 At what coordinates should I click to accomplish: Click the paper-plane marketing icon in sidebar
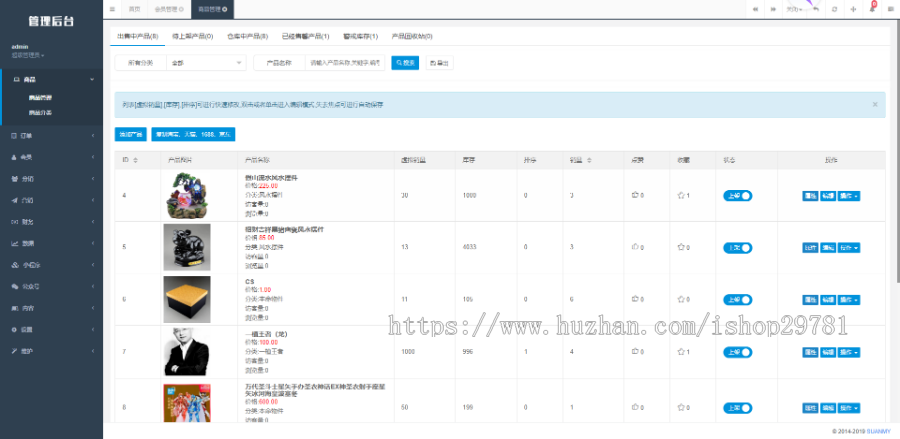tap(15, 200)
